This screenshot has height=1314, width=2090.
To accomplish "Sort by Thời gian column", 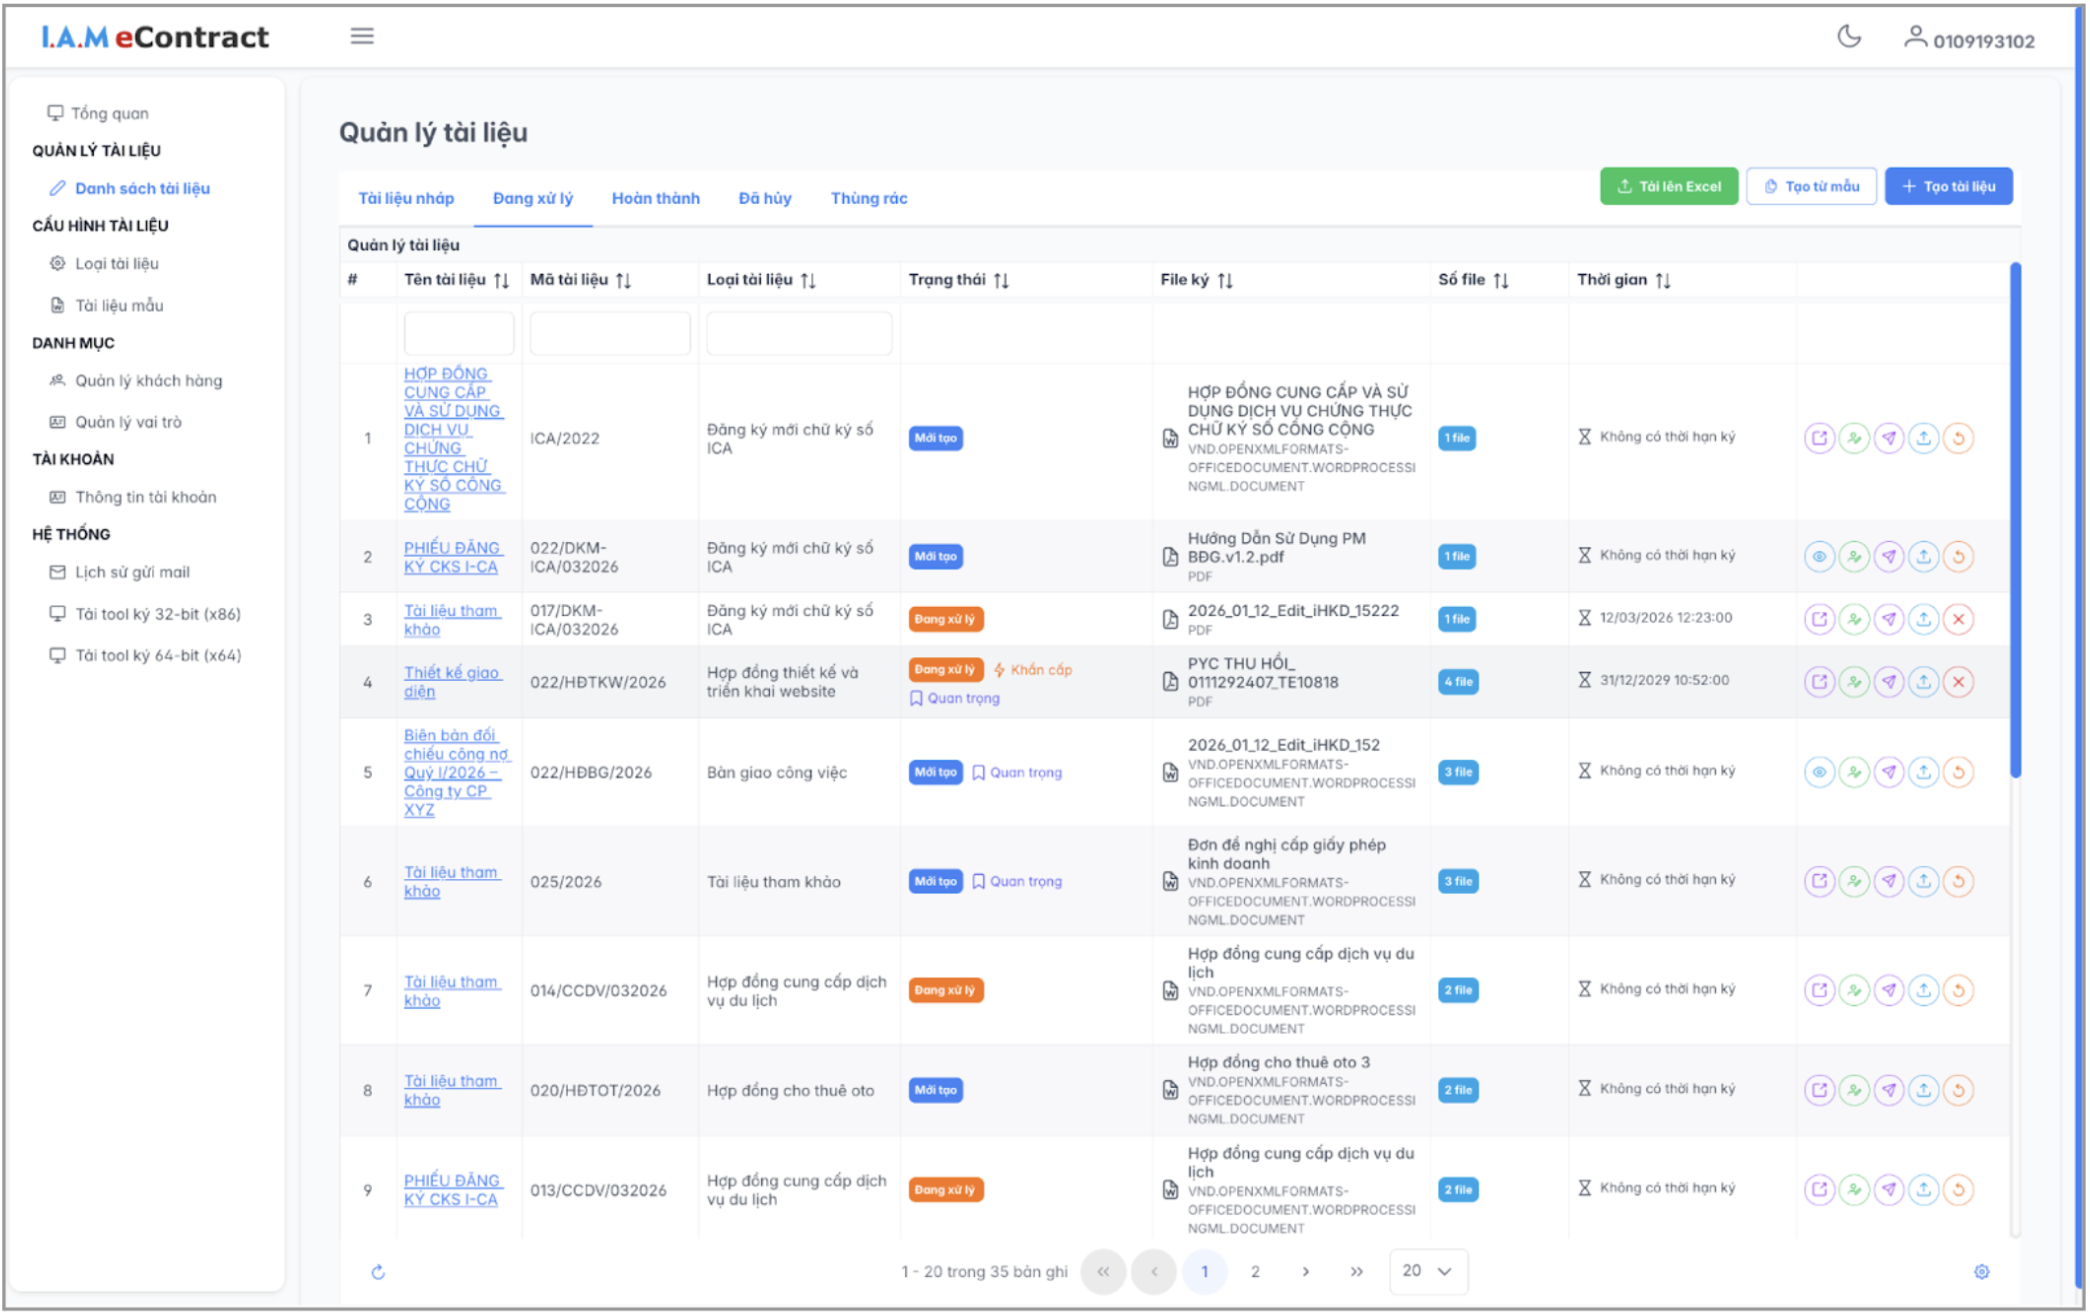I will pos(1662,281).
